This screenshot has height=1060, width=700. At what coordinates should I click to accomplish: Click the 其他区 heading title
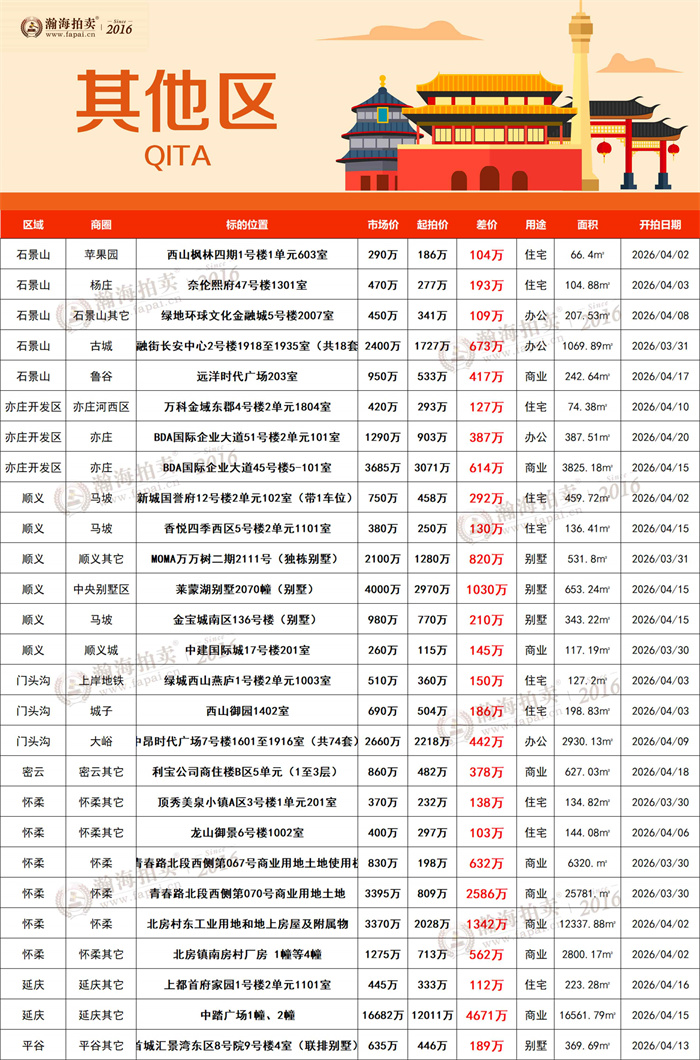point(176,102)
